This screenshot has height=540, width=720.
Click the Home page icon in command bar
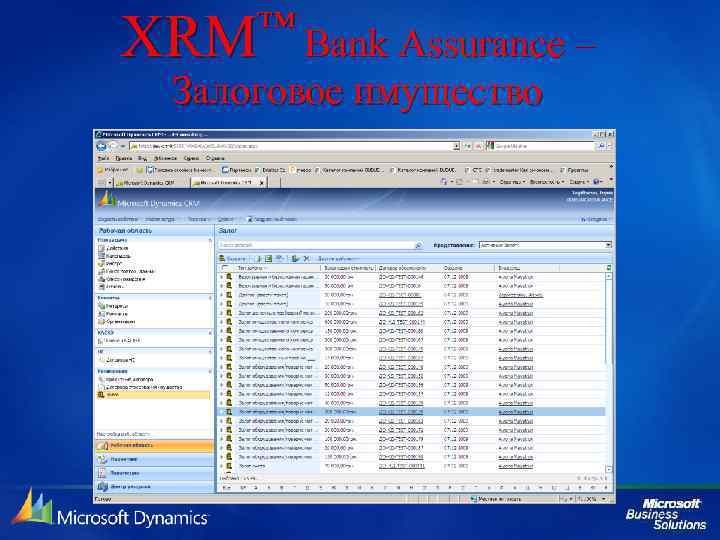coord(444,182)
